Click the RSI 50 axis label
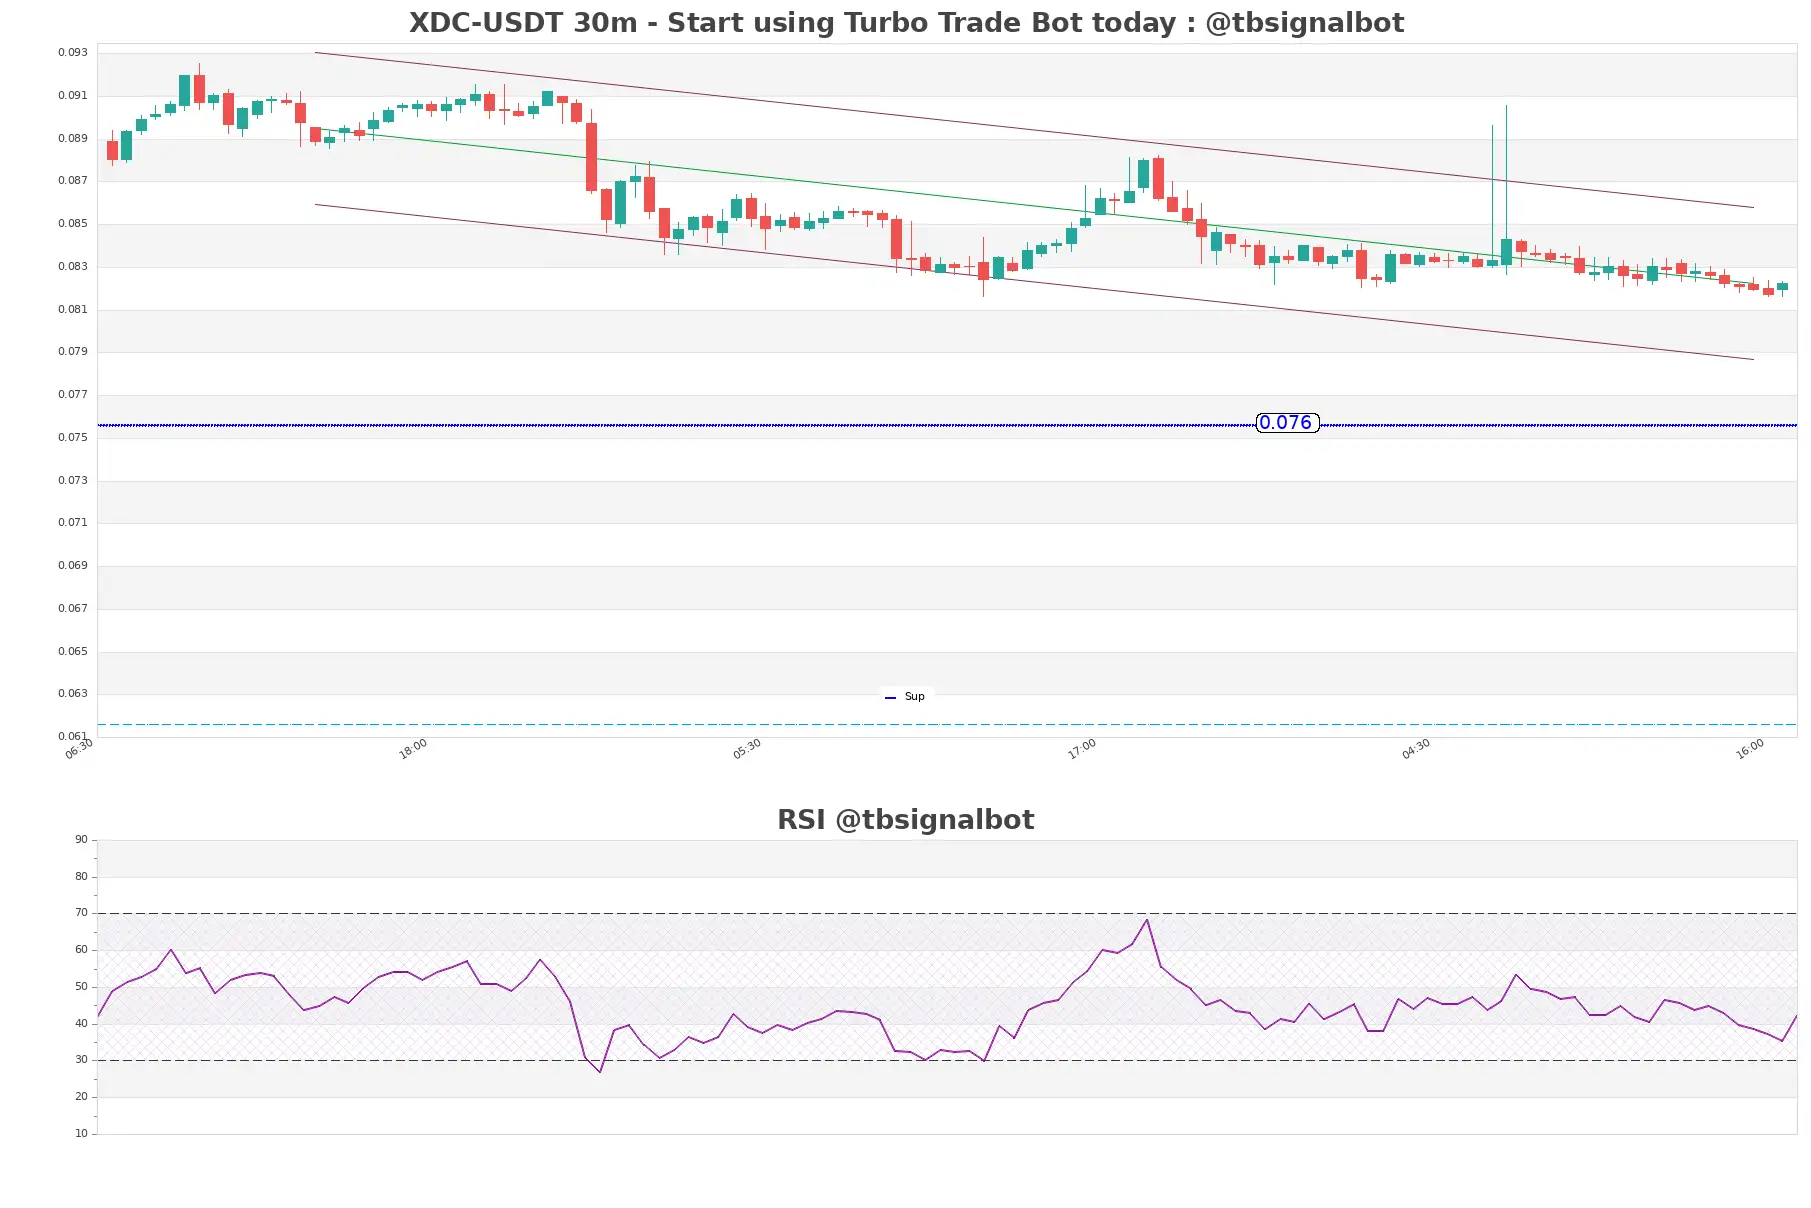 coord(81,987)
